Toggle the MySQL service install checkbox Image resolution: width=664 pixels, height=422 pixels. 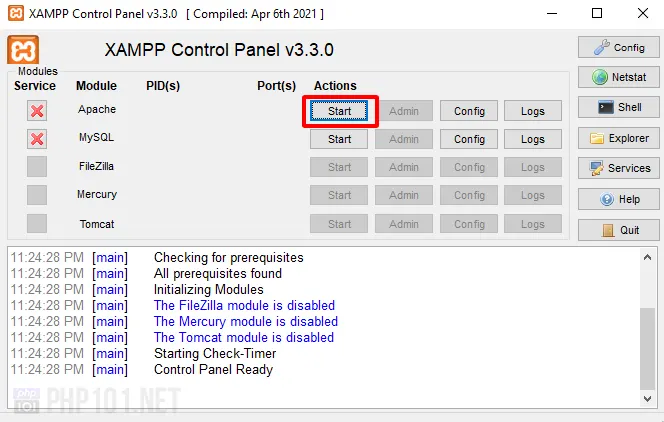37,139
